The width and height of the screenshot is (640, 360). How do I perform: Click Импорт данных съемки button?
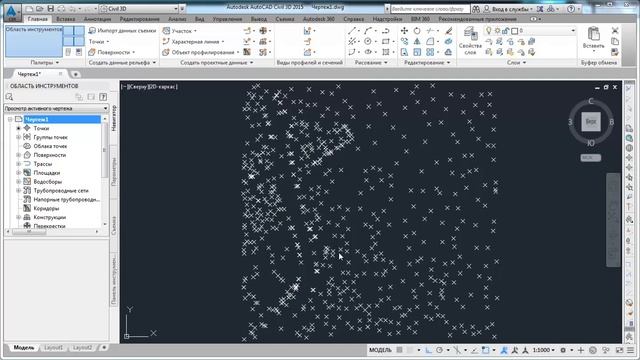click(x=122, y=31)
